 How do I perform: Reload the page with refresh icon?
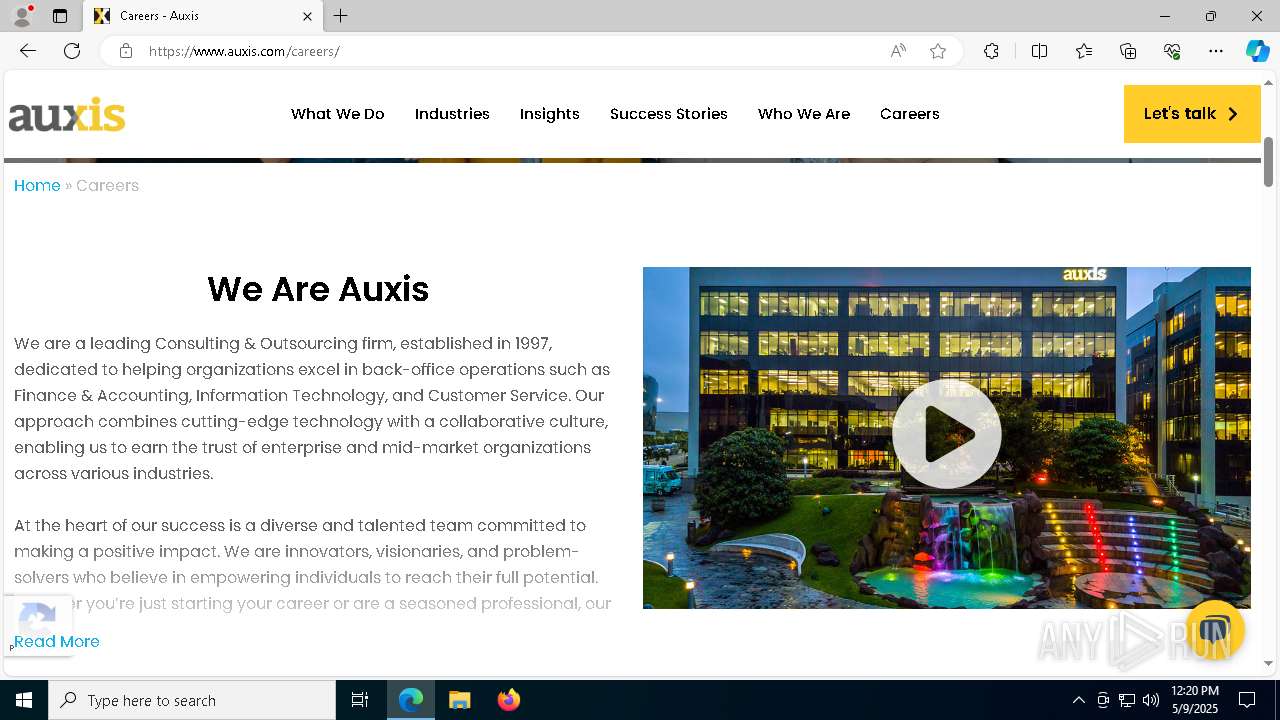coord(72,51)
